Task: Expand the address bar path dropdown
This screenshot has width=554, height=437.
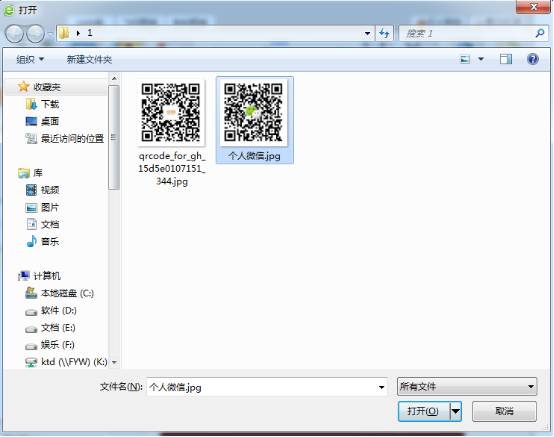Action: pyautogui.click(x=367, y=34)
